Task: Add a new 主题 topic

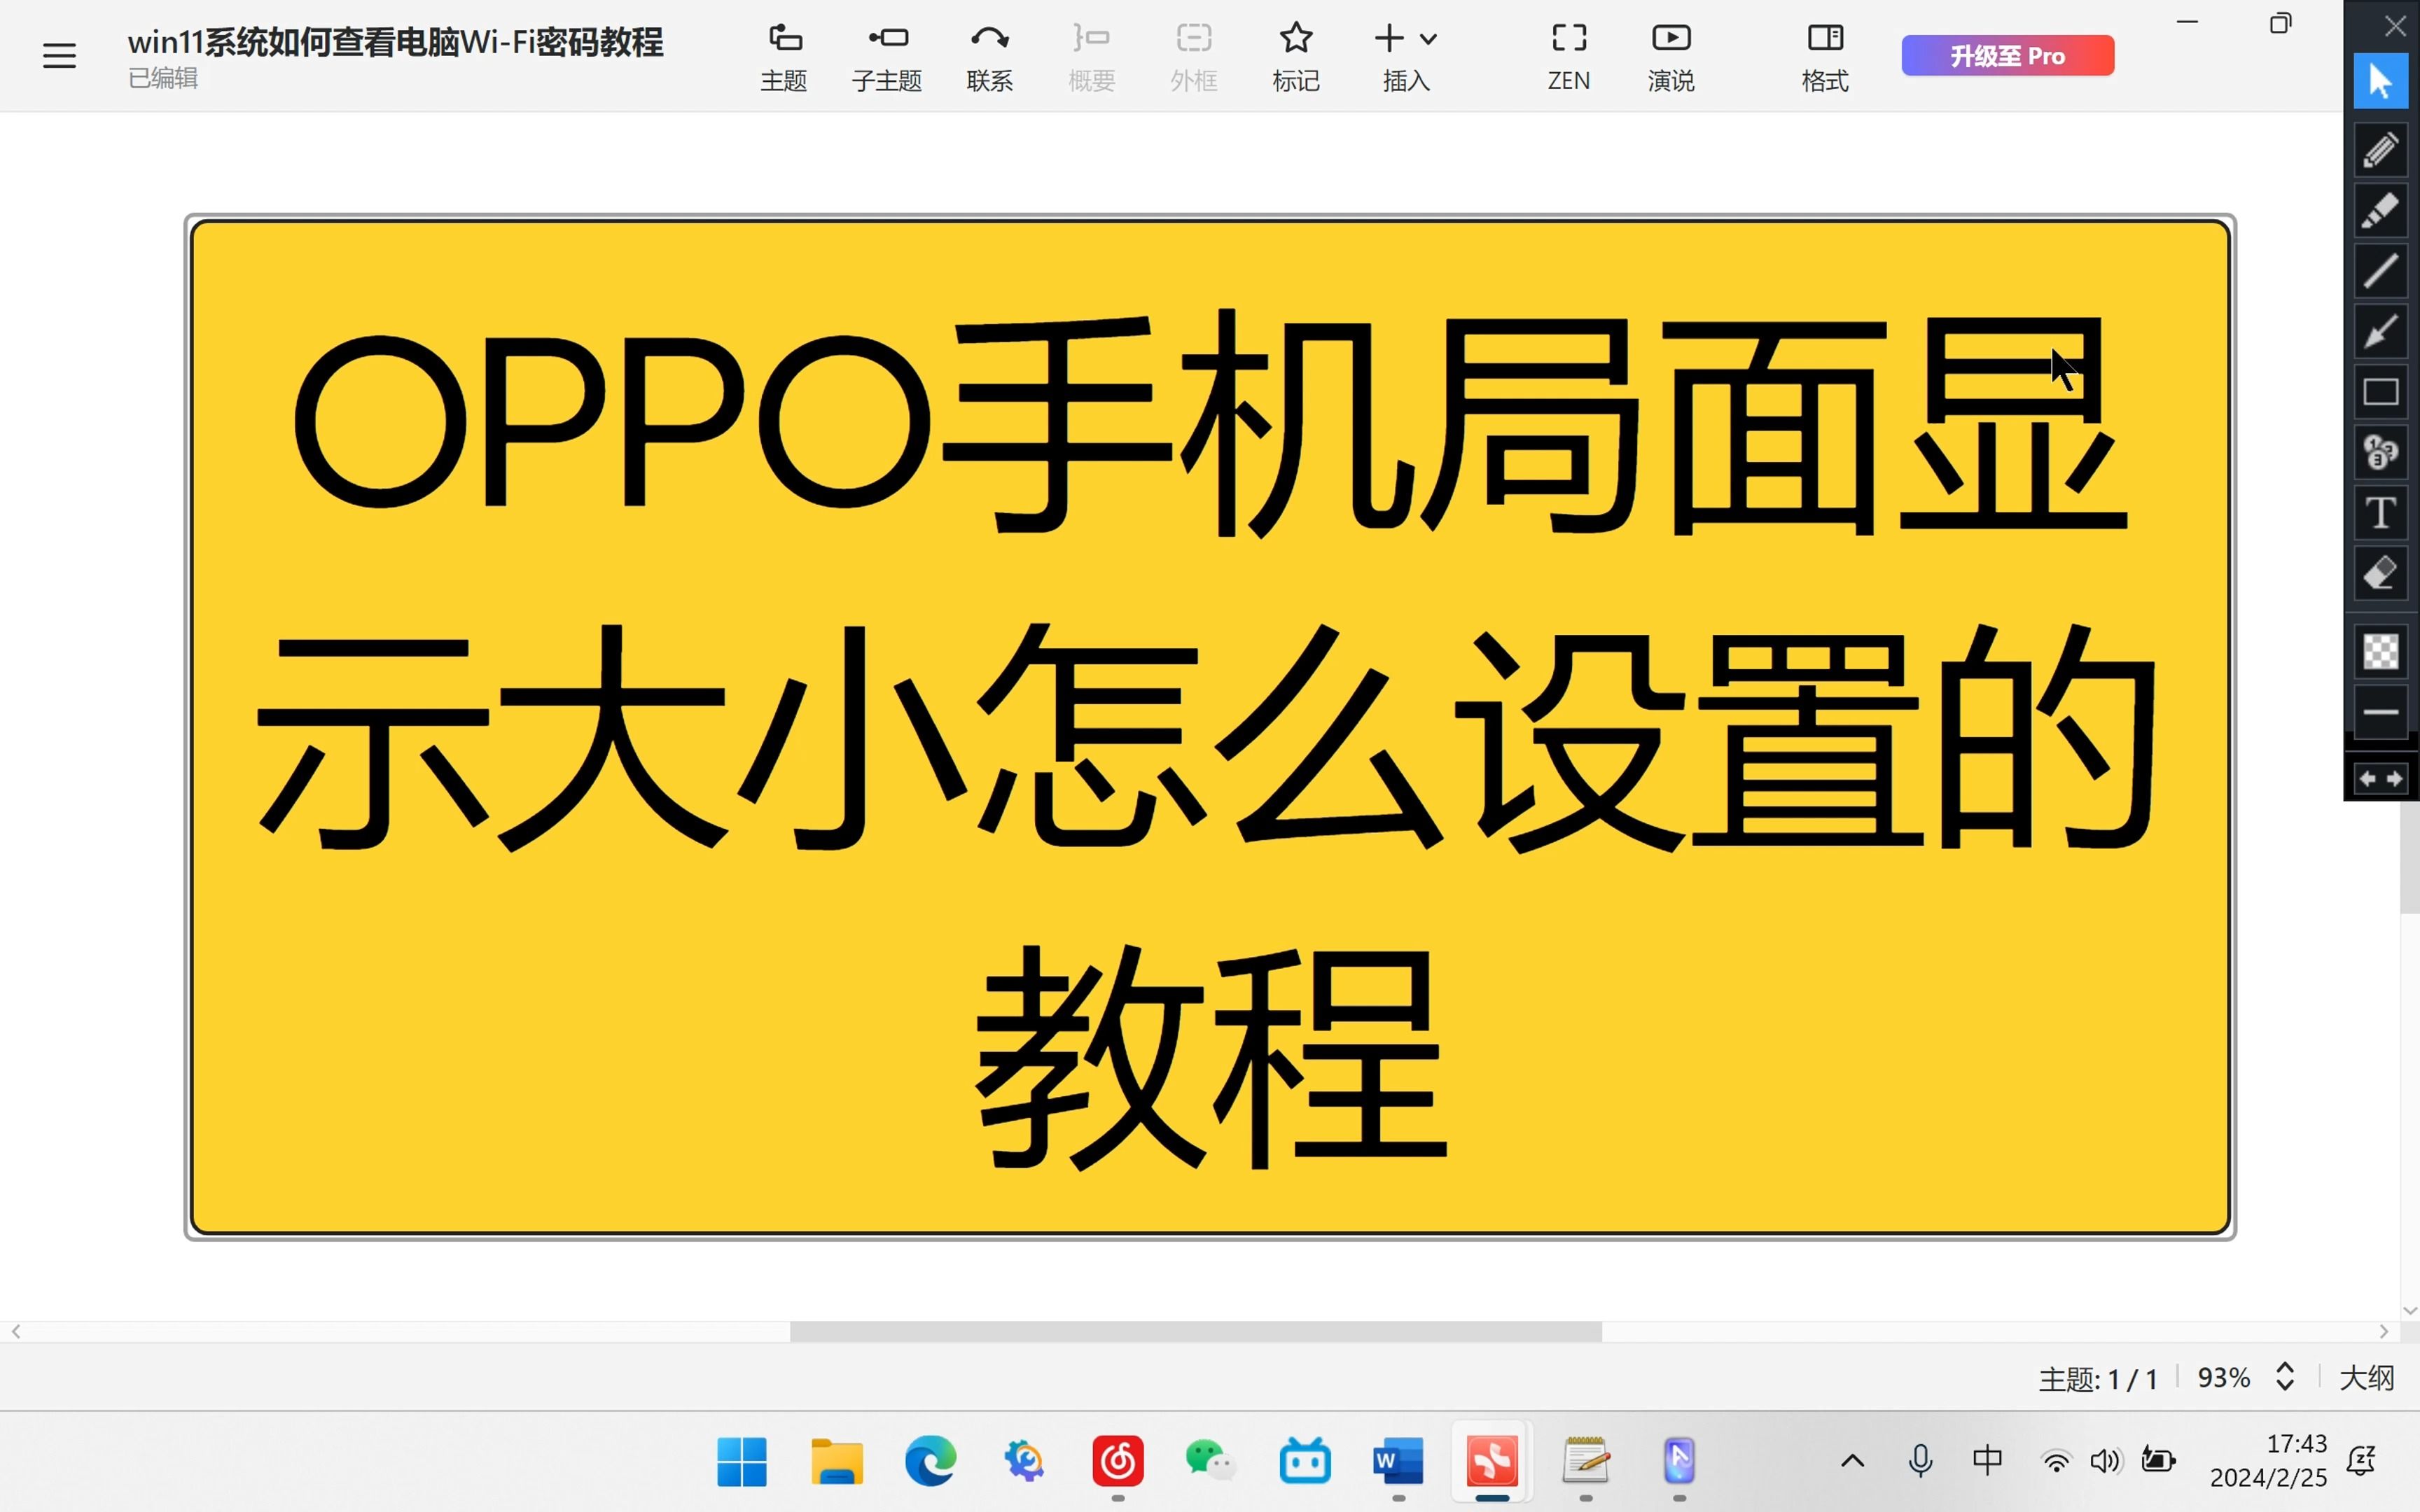Action: (x=783, y=57)
